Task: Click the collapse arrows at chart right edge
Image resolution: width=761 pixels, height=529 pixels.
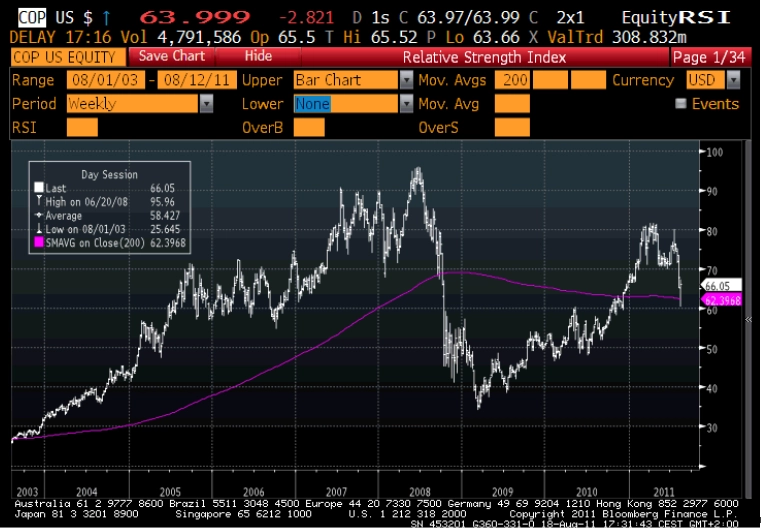Action: [750, 319]
